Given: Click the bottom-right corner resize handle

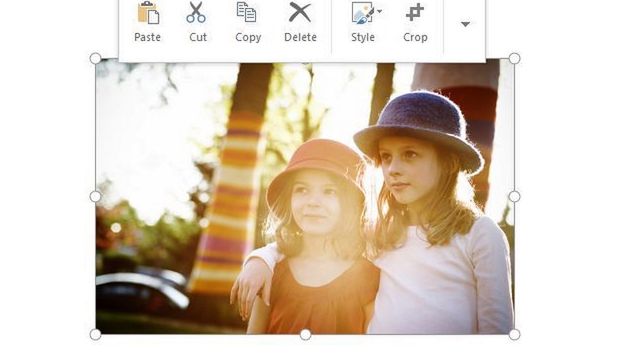Looking at the screenshot, I should coord(514,335).
